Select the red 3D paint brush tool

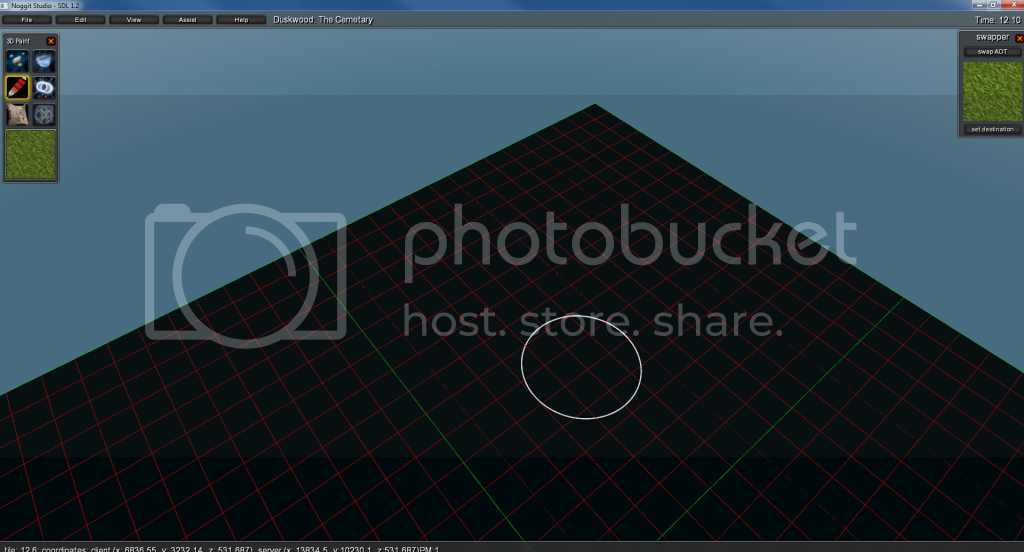coord(18,88)
